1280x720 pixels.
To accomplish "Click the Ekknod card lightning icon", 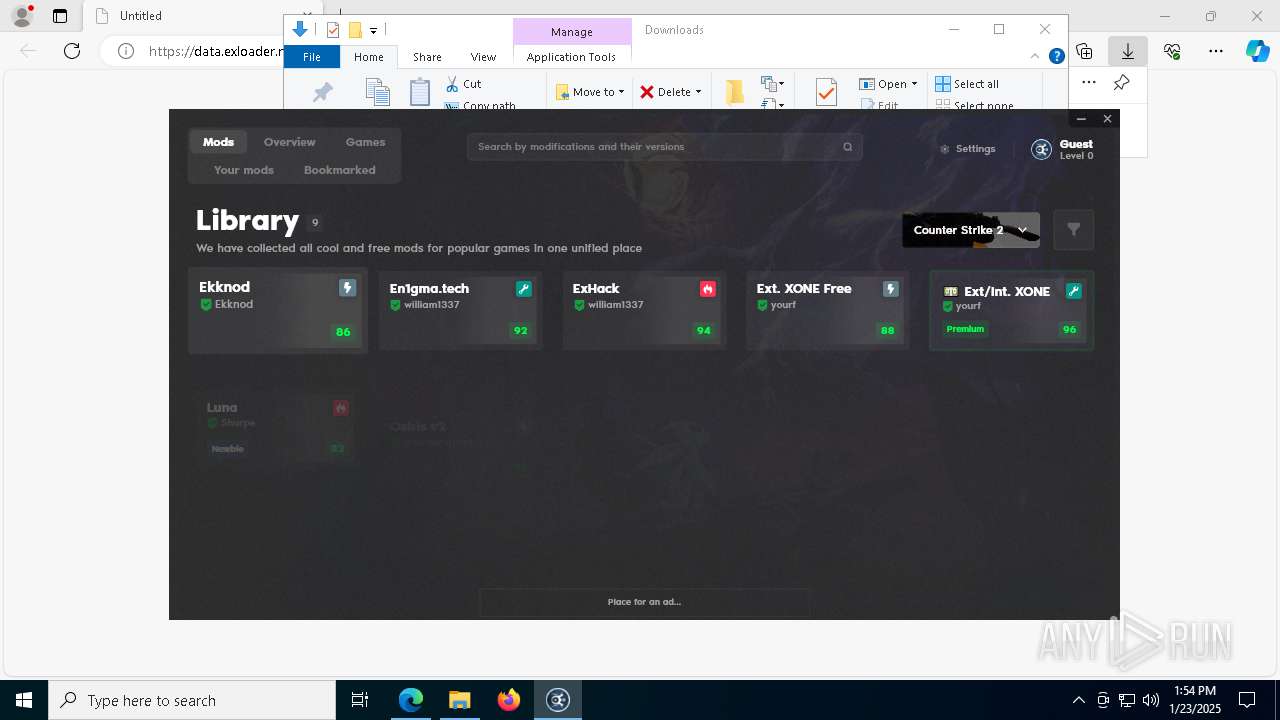I will [347, 288].
